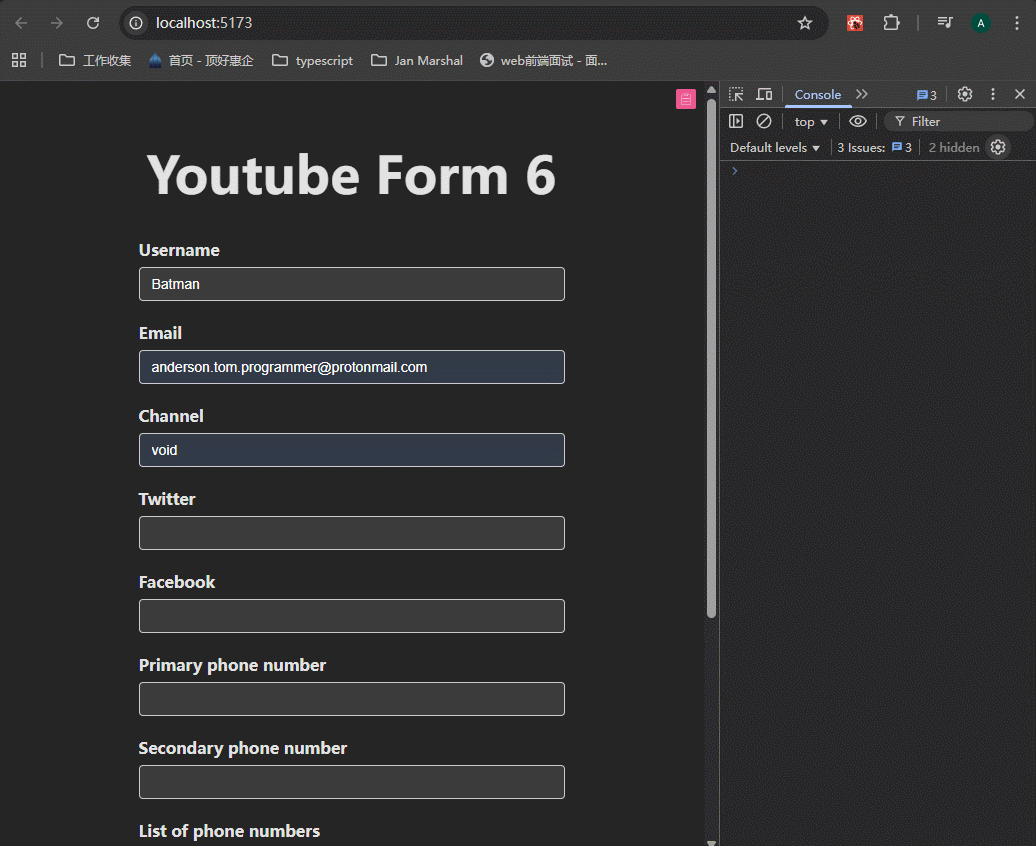Show more DevTools tabs via the chevrons
Viewport: 1036px width, 846px height.
[x=862, y=94]
